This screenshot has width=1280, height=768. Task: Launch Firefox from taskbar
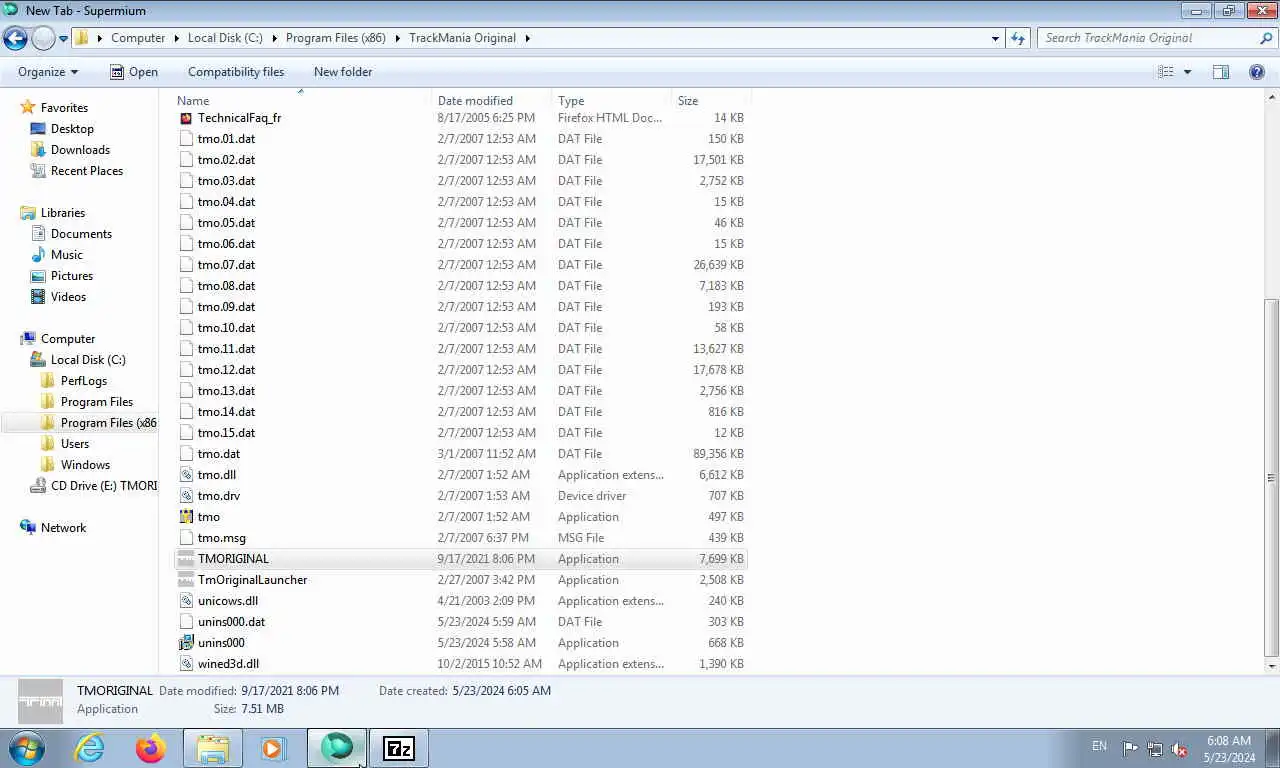coord(151,748)
